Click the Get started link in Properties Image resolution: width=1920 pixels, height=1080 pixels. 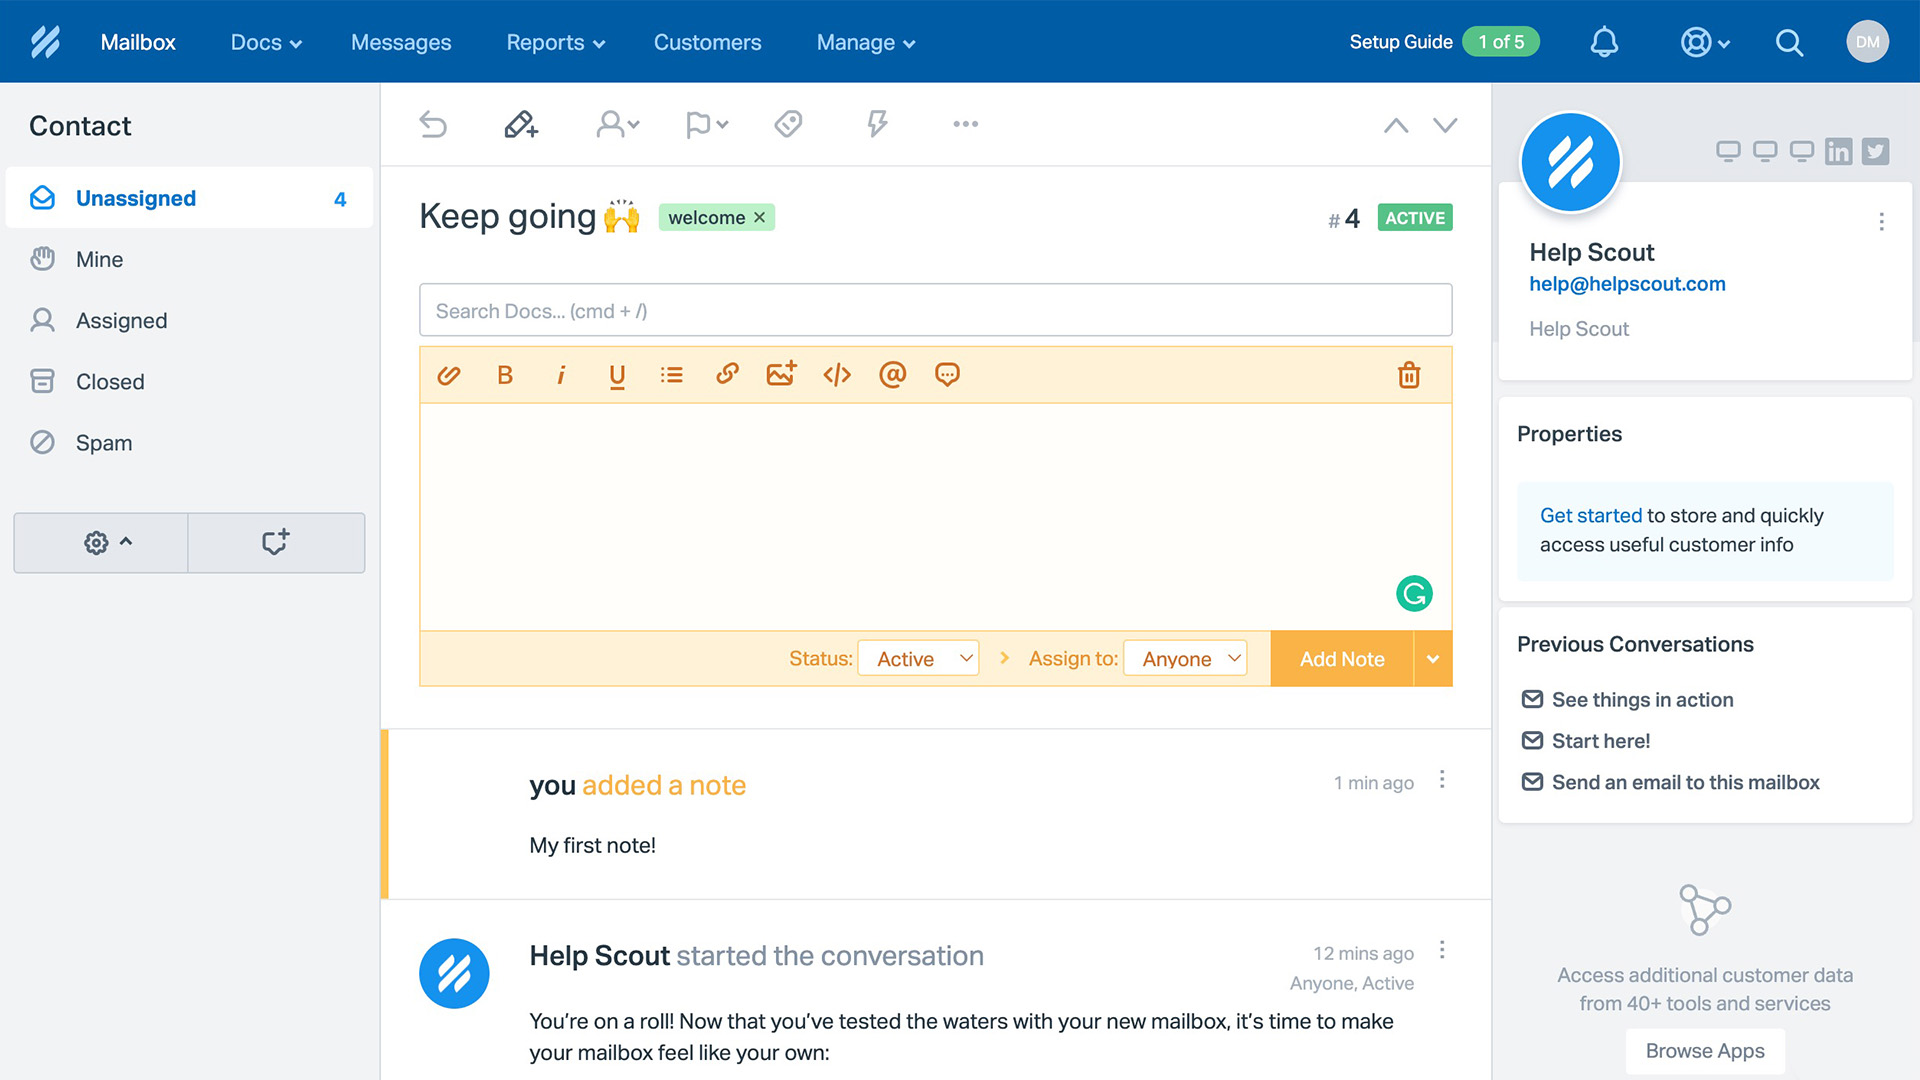point(1590,516)
